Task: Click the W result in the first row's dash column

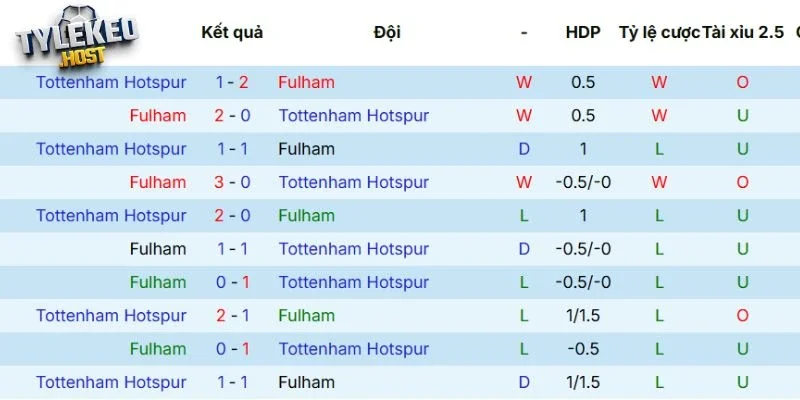Action: [524, 83]
